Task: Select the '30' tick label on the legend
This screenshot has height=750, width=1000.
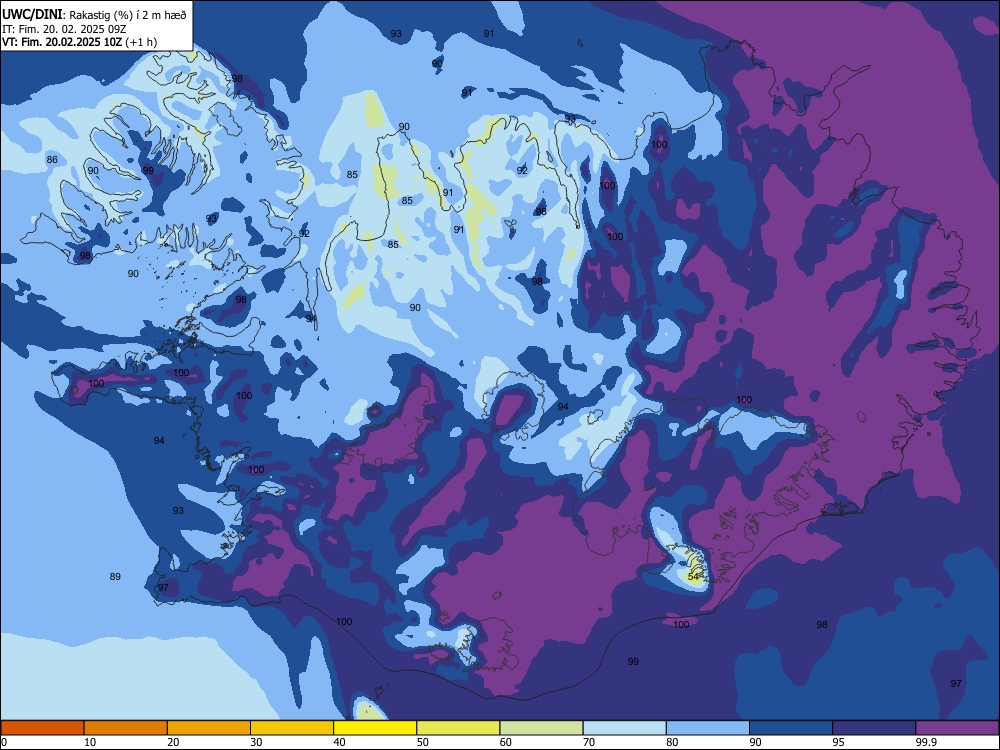Action: click(x=256, y=742)
